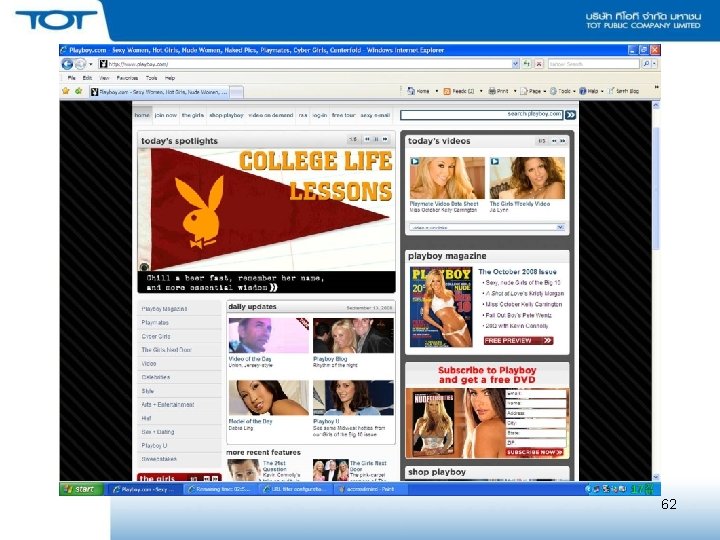This screenshot has height=540, width=720.
Task: Click the SUBSCRIBE NOW button
Action: pos(535,452)
